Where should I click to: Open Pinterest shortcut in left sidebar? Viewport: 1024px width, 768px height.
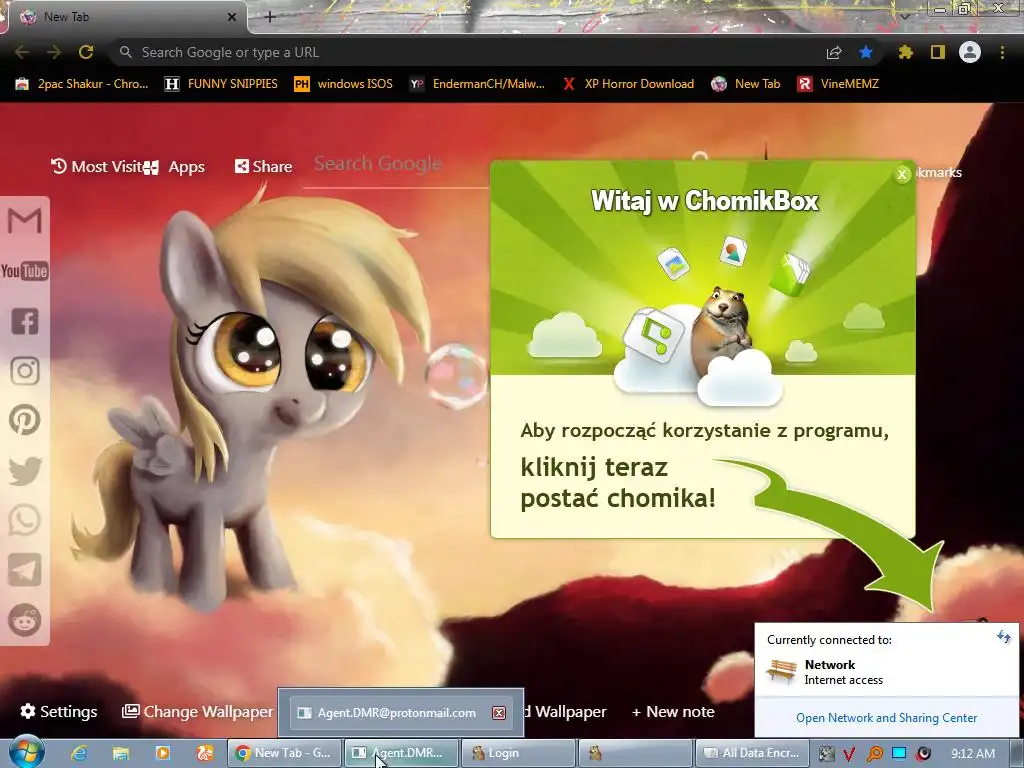tap(25, 420)
